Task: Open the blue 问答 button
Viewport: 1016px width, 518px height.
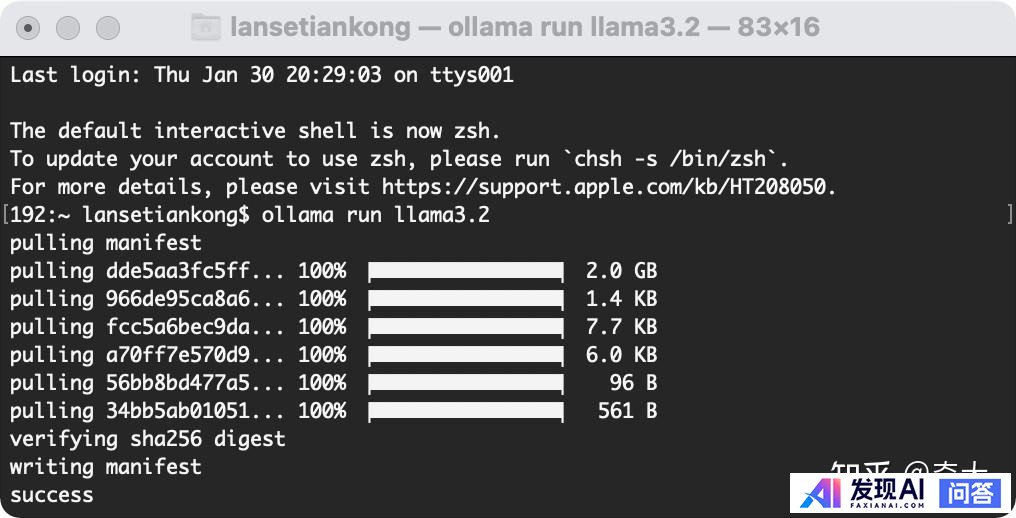Action: click(970, 493)
